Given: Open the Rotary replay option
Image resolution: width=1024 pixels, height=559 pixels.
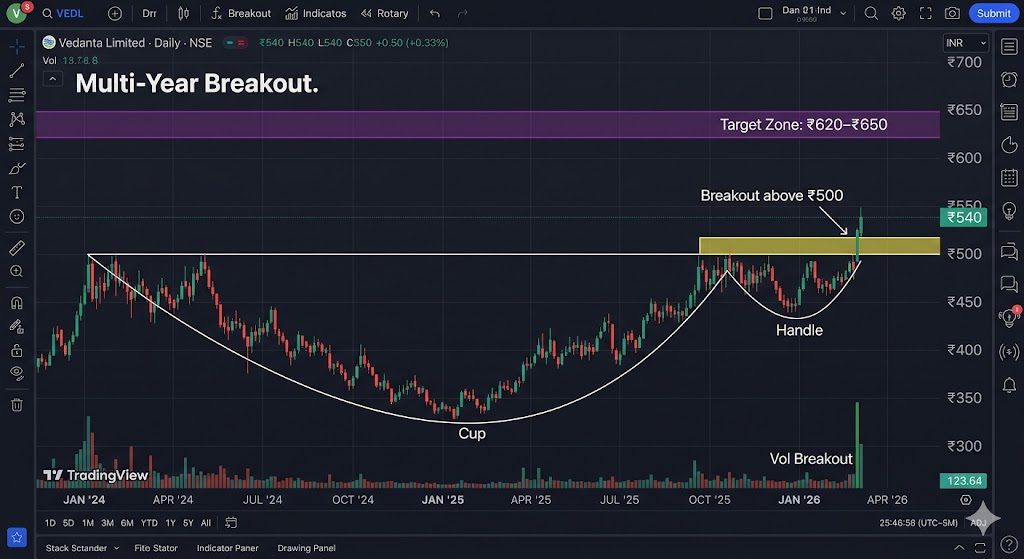Looking at the screenshot, I should pyautogui.click(x=385, y=13).
